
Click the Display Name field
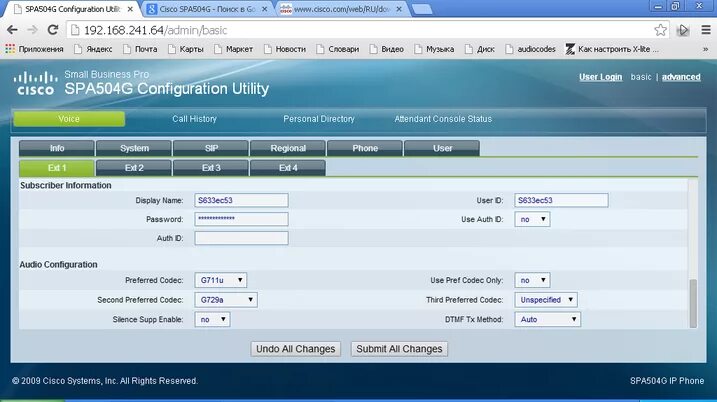click(x=241, y=200)
